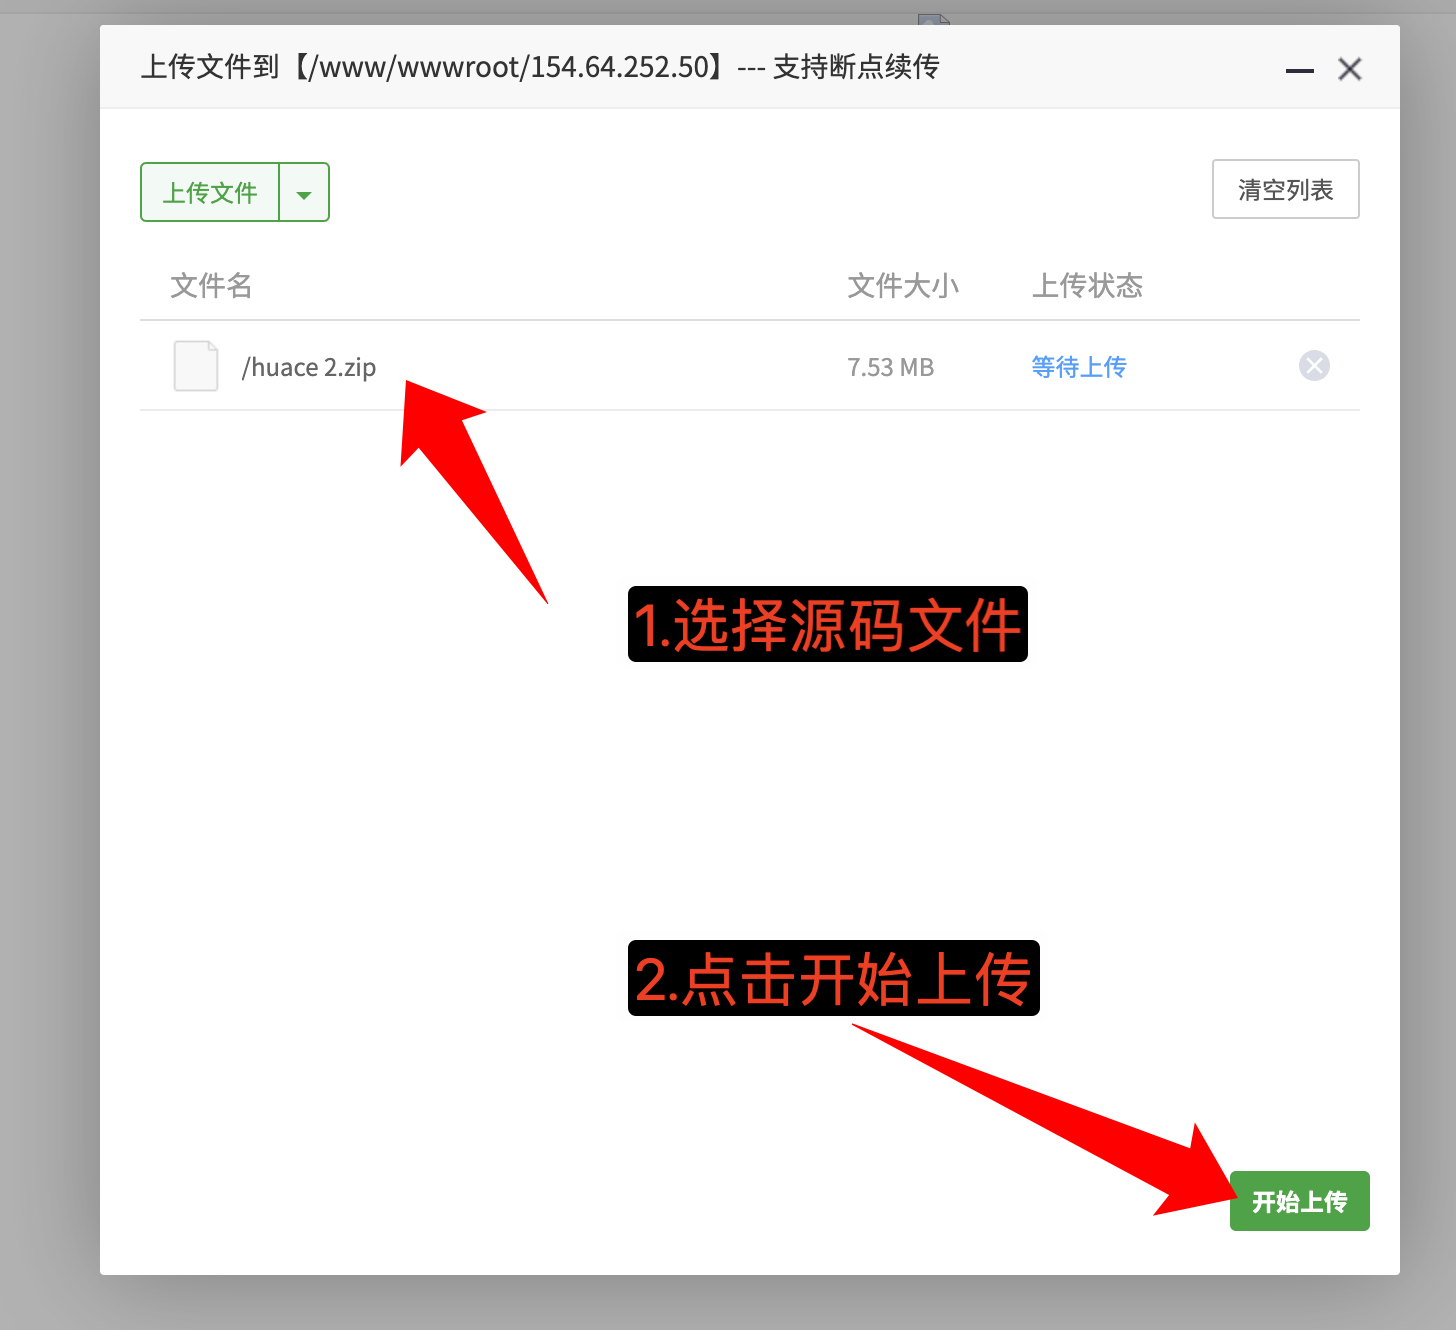Viewport: 1456px width, 1330px height.
Task: Close the upload dialog window
Action: tap(1350, 69)
